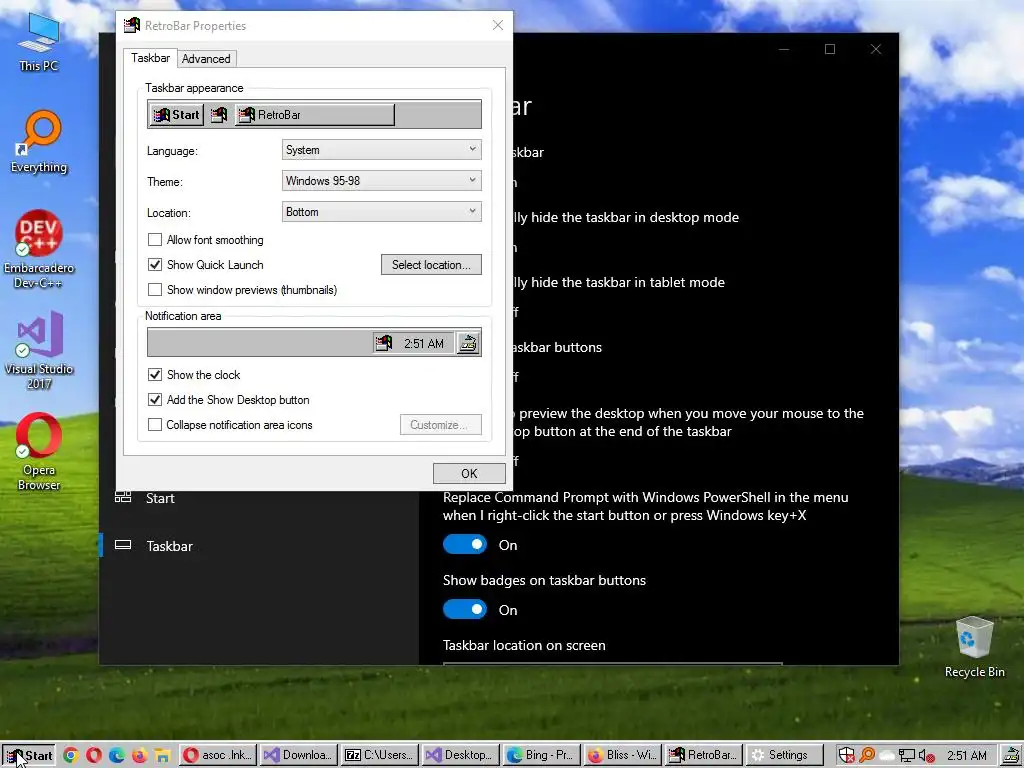The height and width of the screenshot is (768, 1024).
Task: Uncheck Show Quick Launch
Action: pyautogui.click(x=155, y=264)
